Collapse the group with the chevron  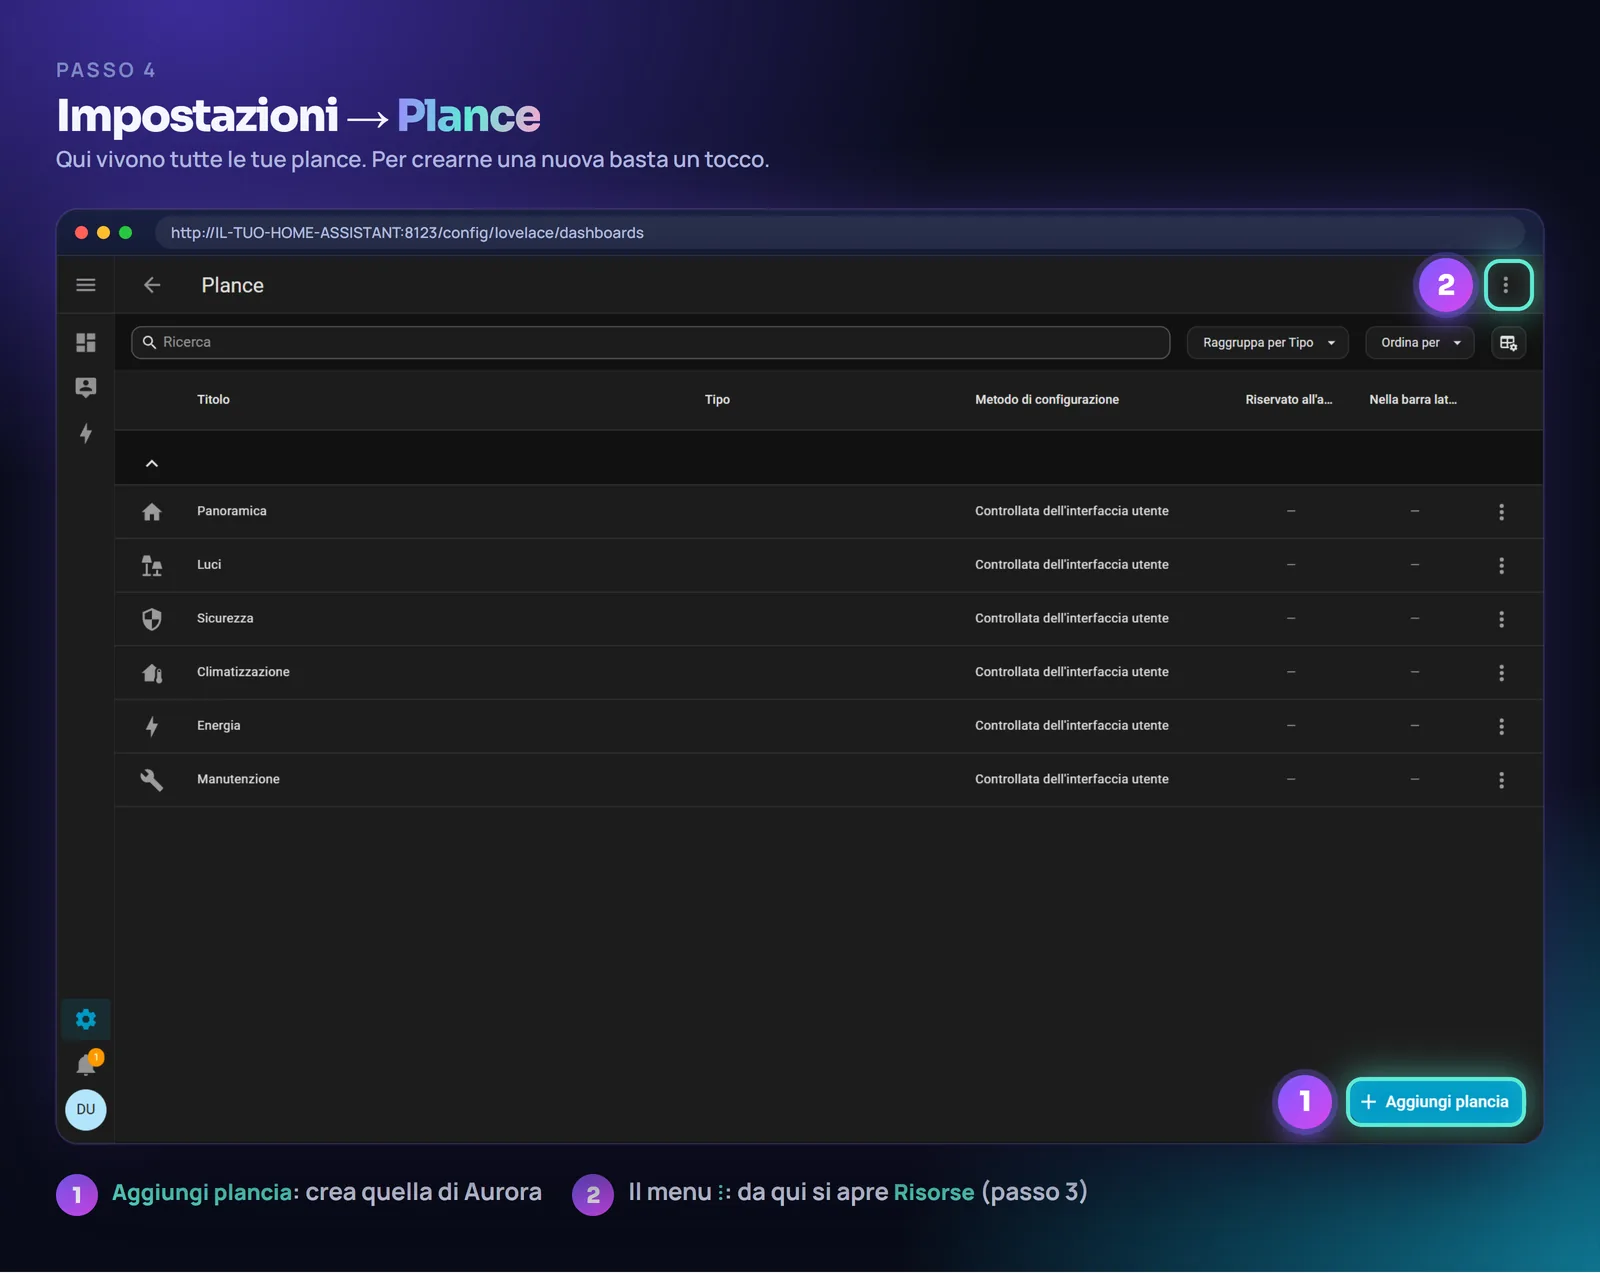tap(152, 464)
